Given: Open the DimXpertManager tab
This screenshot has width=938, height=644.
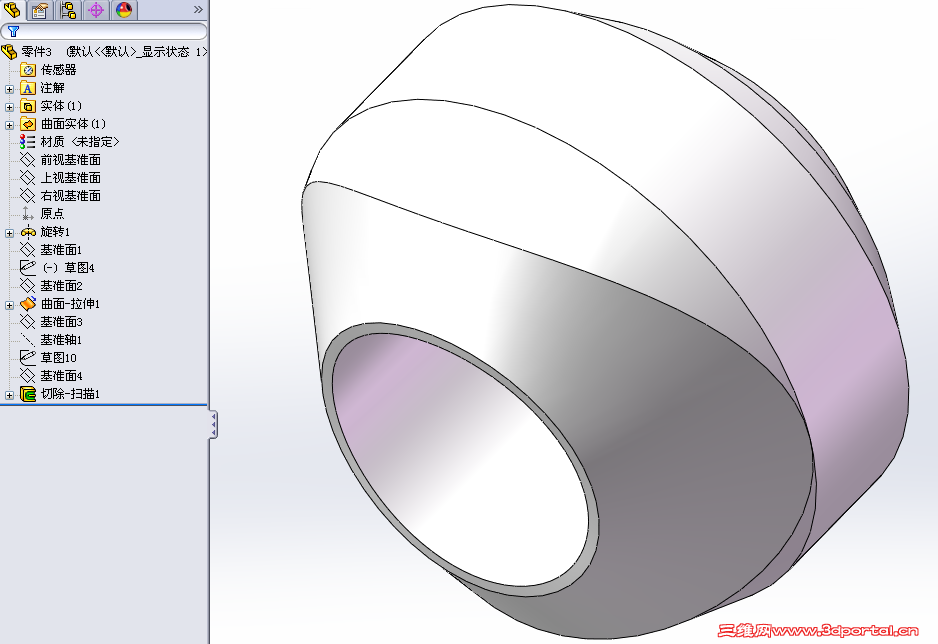Looking at the screenshot, I should click(96, 10).
